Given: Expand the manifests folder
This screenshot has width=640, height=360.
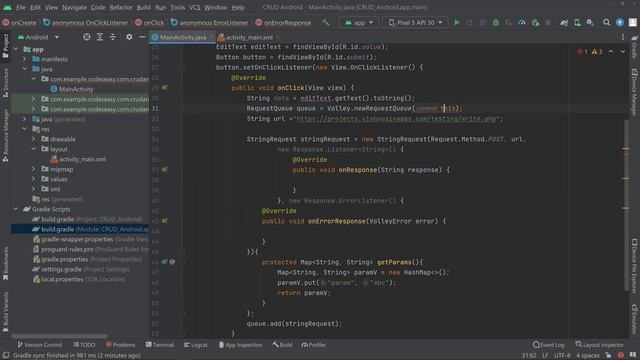Looking at the screenshot, I should click(25, 59).
